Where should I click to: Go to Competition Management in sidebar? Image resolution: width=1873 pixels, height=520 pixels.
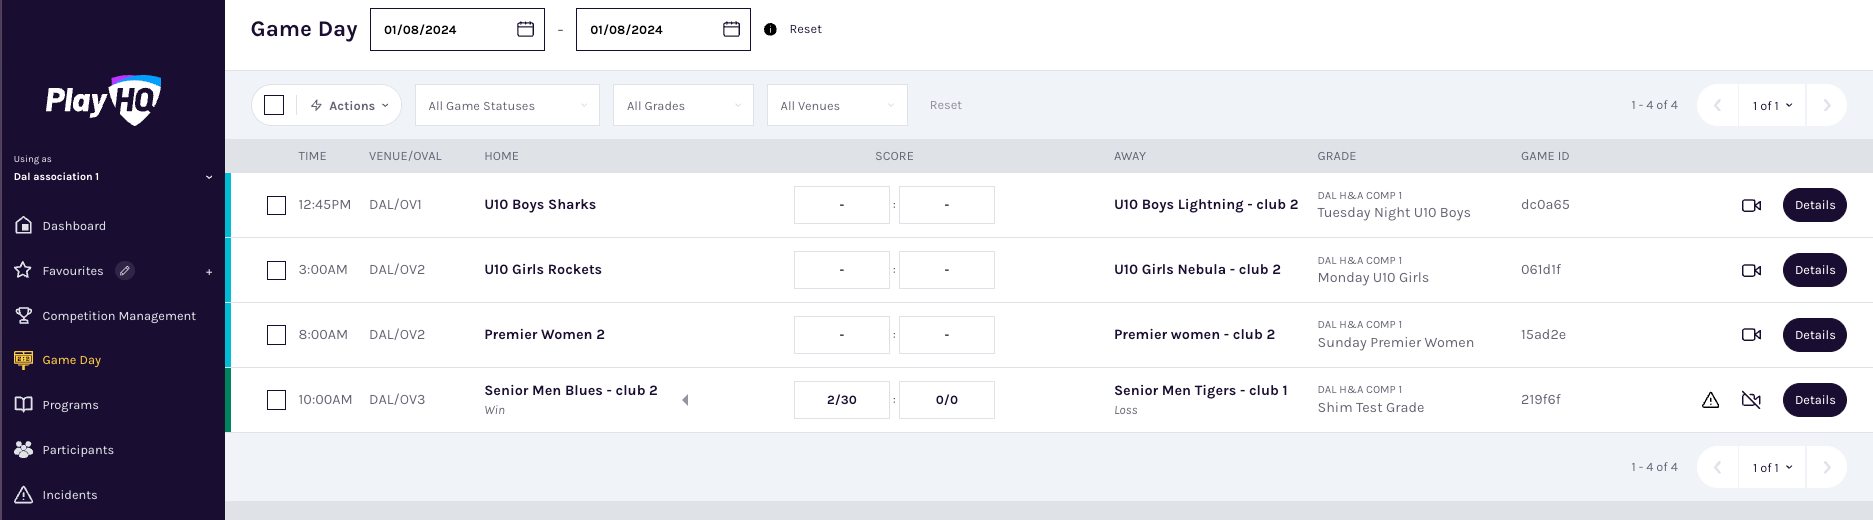coord(118,316)
